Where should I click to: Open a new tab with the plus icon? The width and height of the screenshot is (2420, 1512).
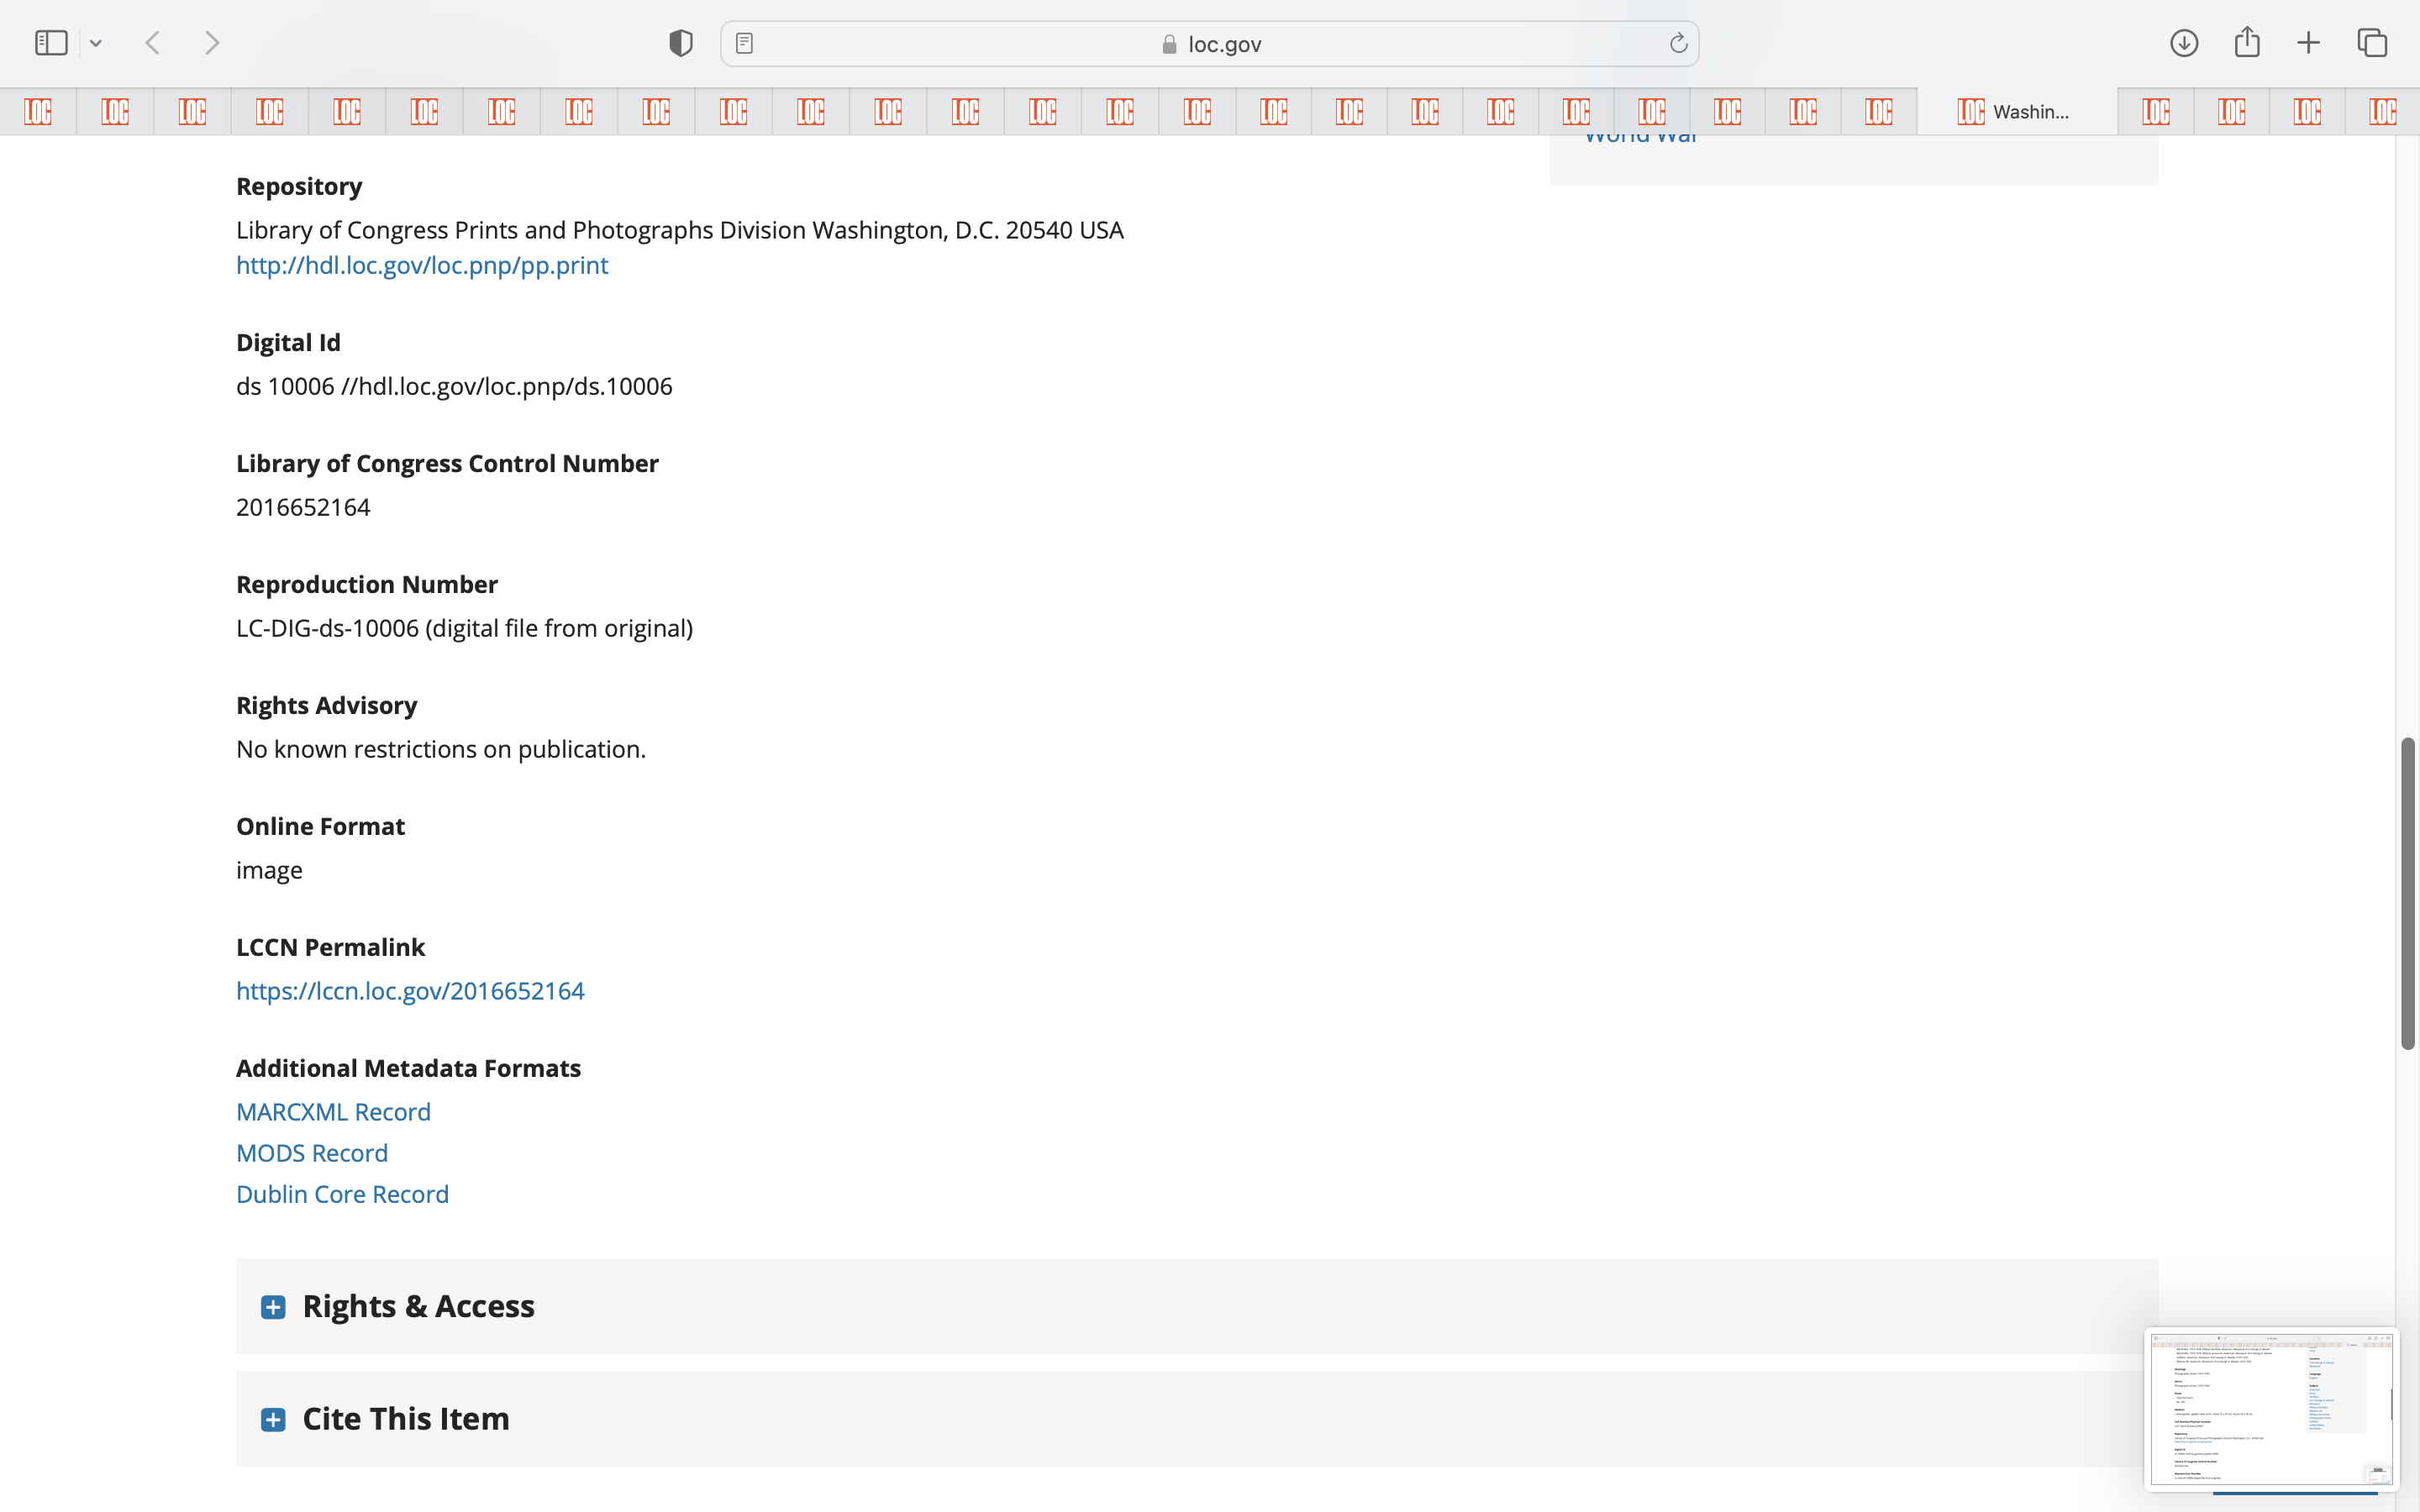pos(2308,43)
